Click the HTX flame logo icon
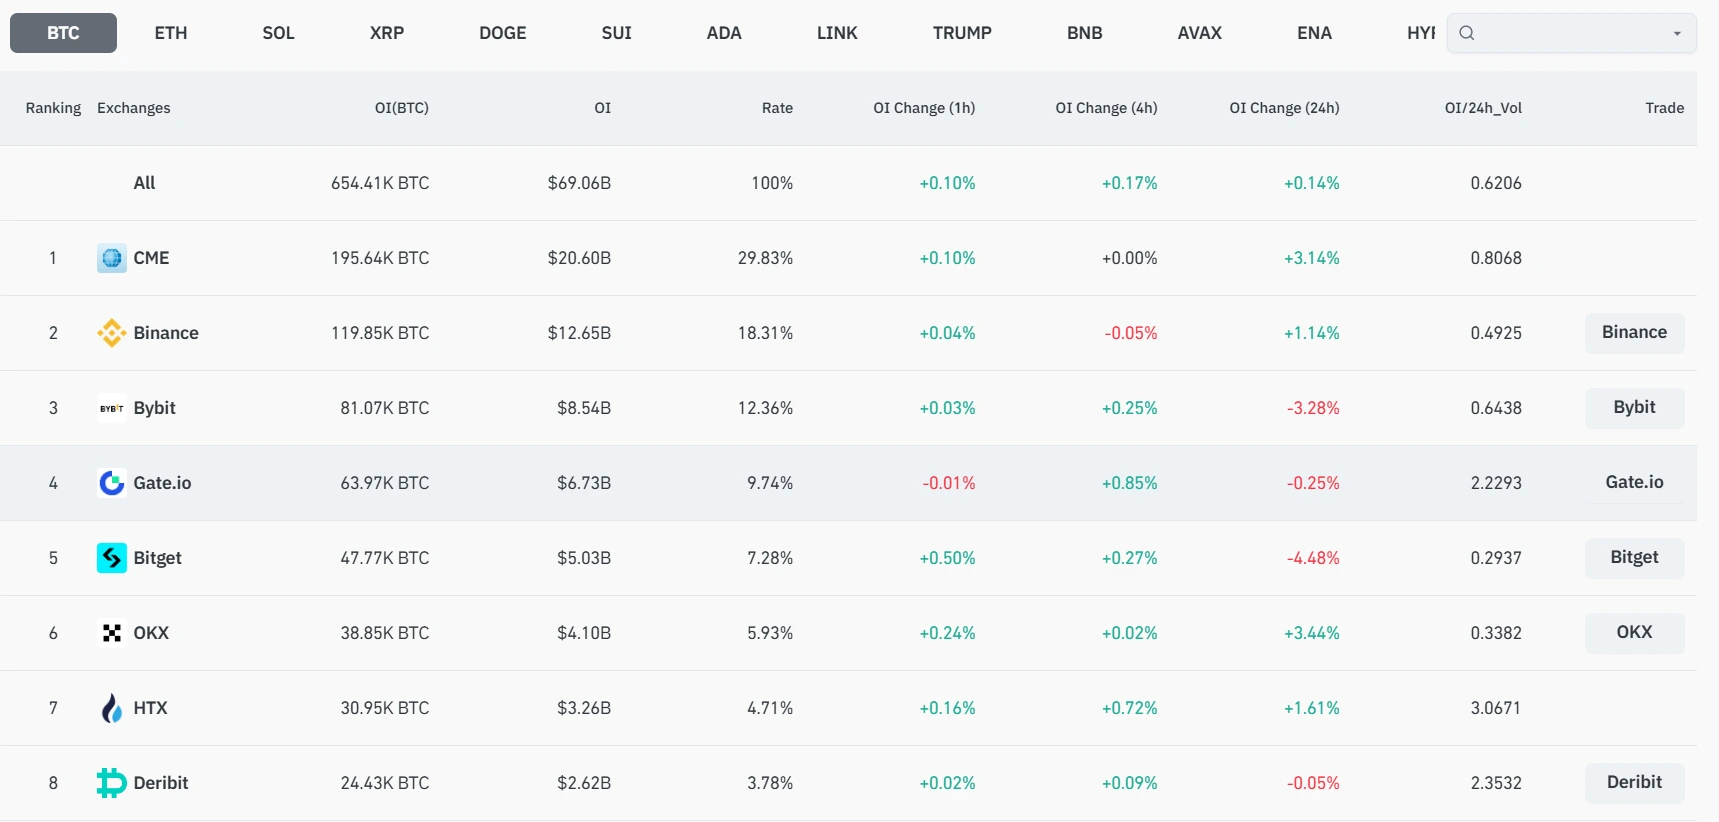The height and width of the screenshot is (822, 1719). pos(112,708)
